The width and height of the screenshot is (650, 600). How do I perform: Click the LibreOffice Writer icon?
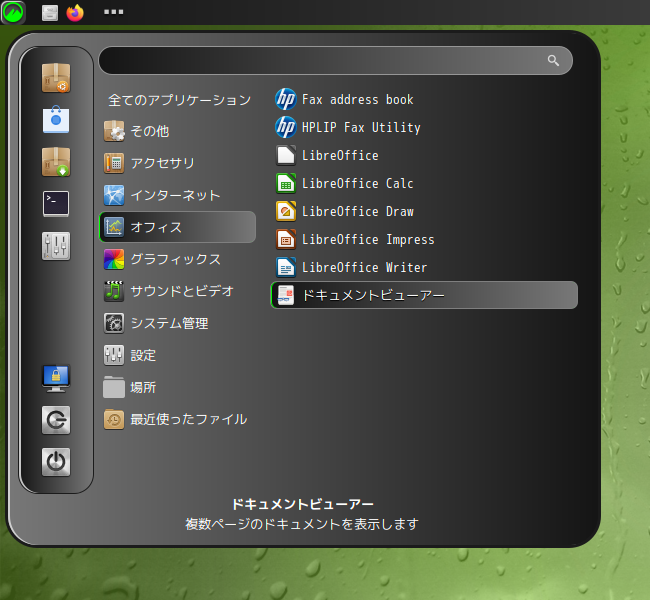pos(286,267)
